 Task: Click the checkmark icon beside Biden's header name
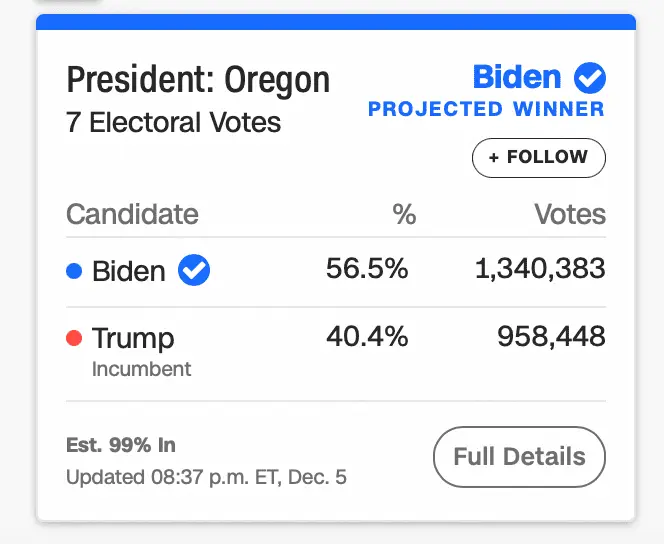click(x=590, y=77)
